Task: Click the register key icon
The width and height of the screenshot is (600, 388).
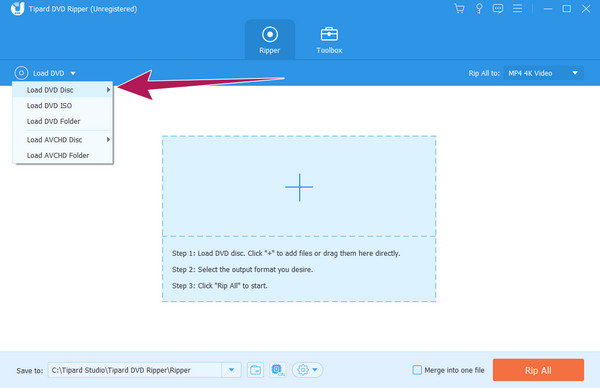Action: (x=479, y=8)
